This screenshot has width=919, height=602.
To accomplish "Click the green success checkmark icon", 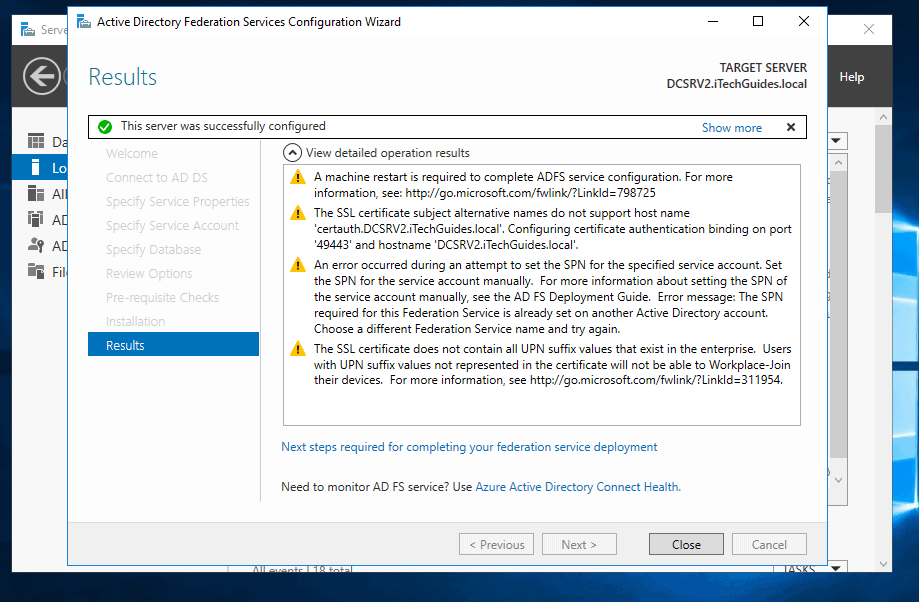I will 105,127.
